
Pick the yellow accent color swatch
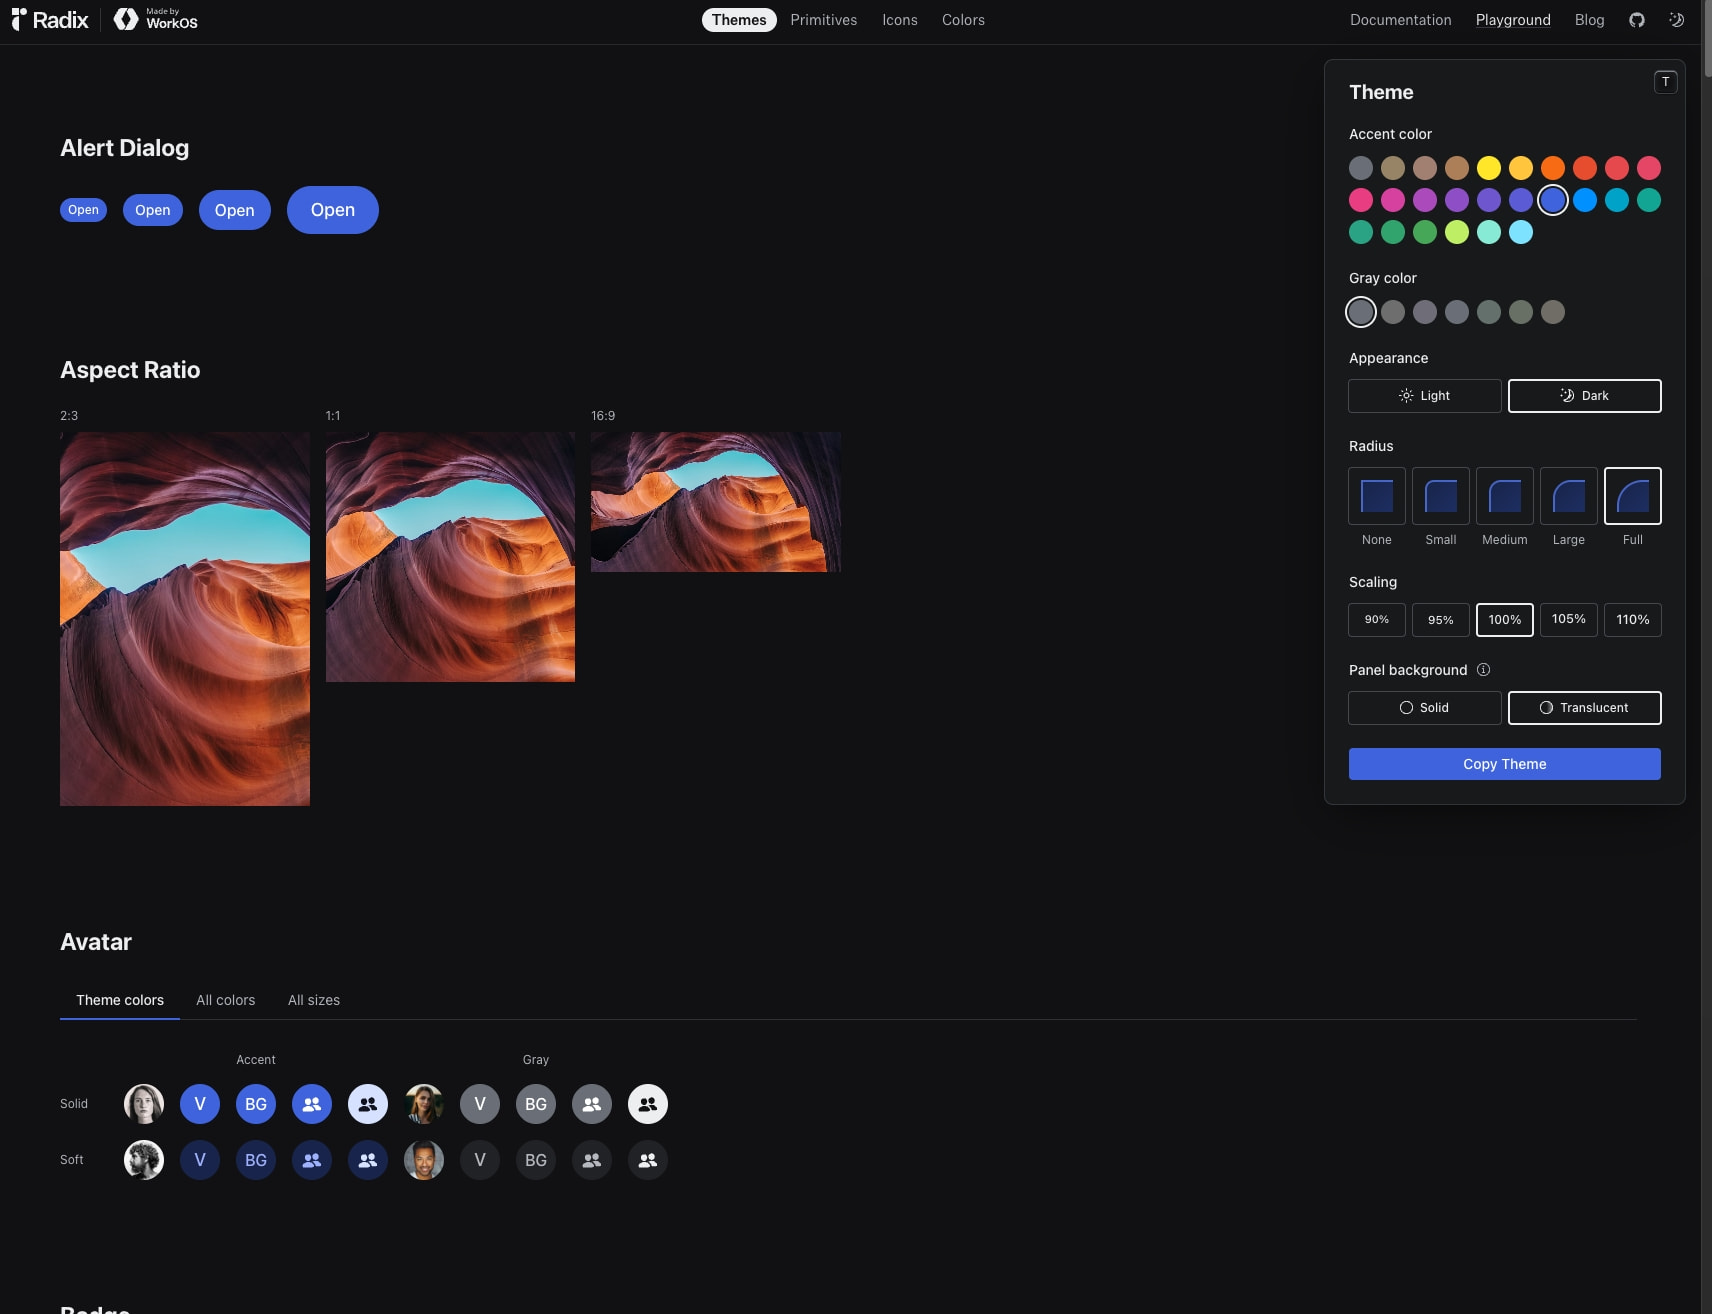pos(1489,168)
